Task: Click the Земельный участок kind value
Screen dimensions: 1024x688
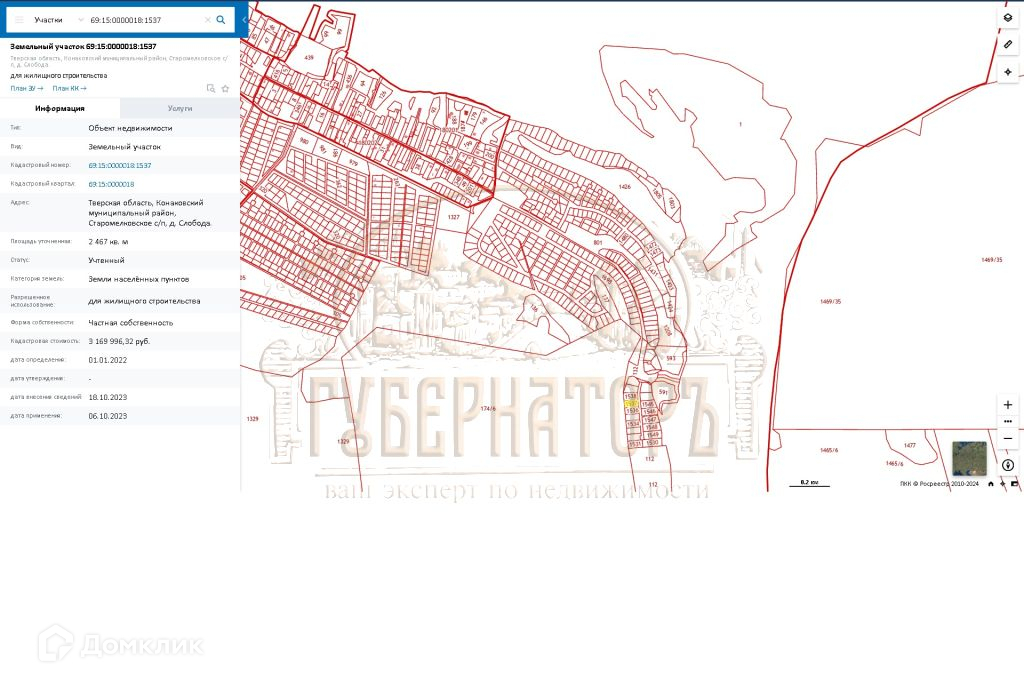Action: point(125,147)
